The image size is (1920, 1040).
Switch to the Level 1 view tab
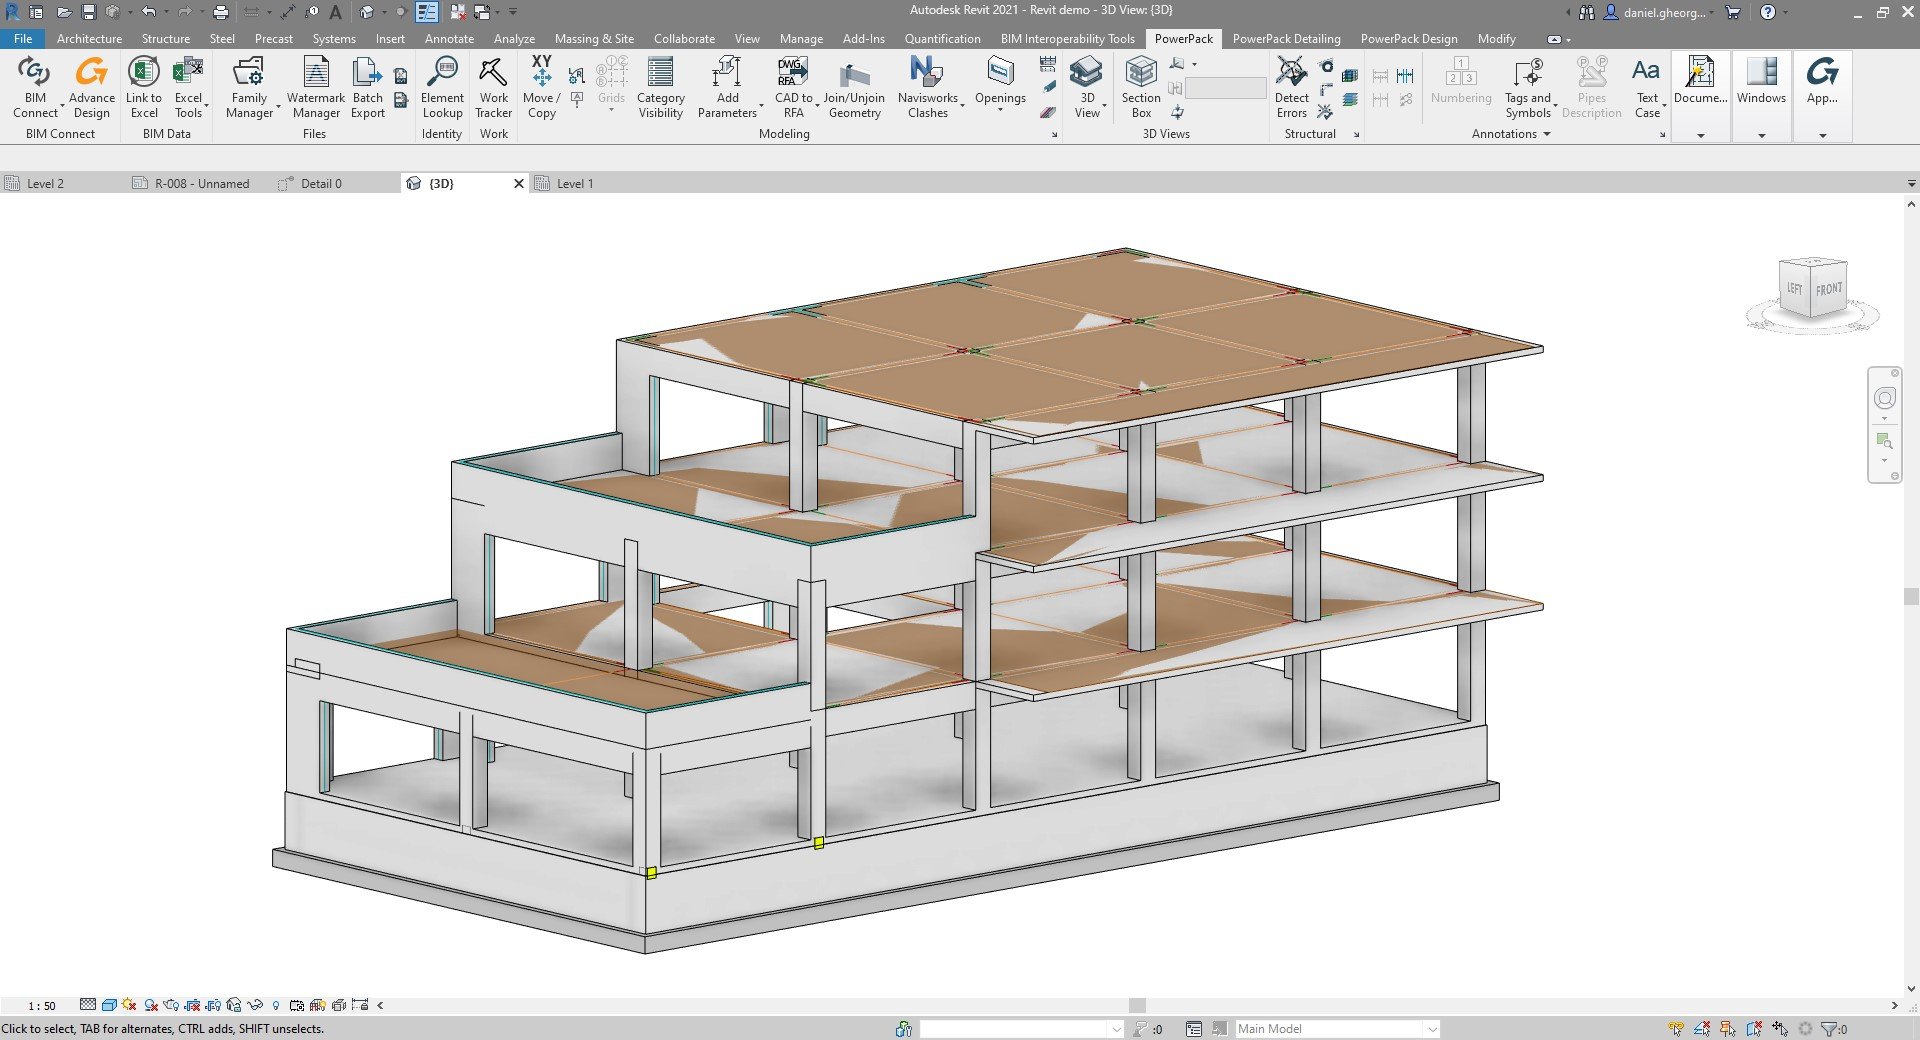tap(573, 183)
